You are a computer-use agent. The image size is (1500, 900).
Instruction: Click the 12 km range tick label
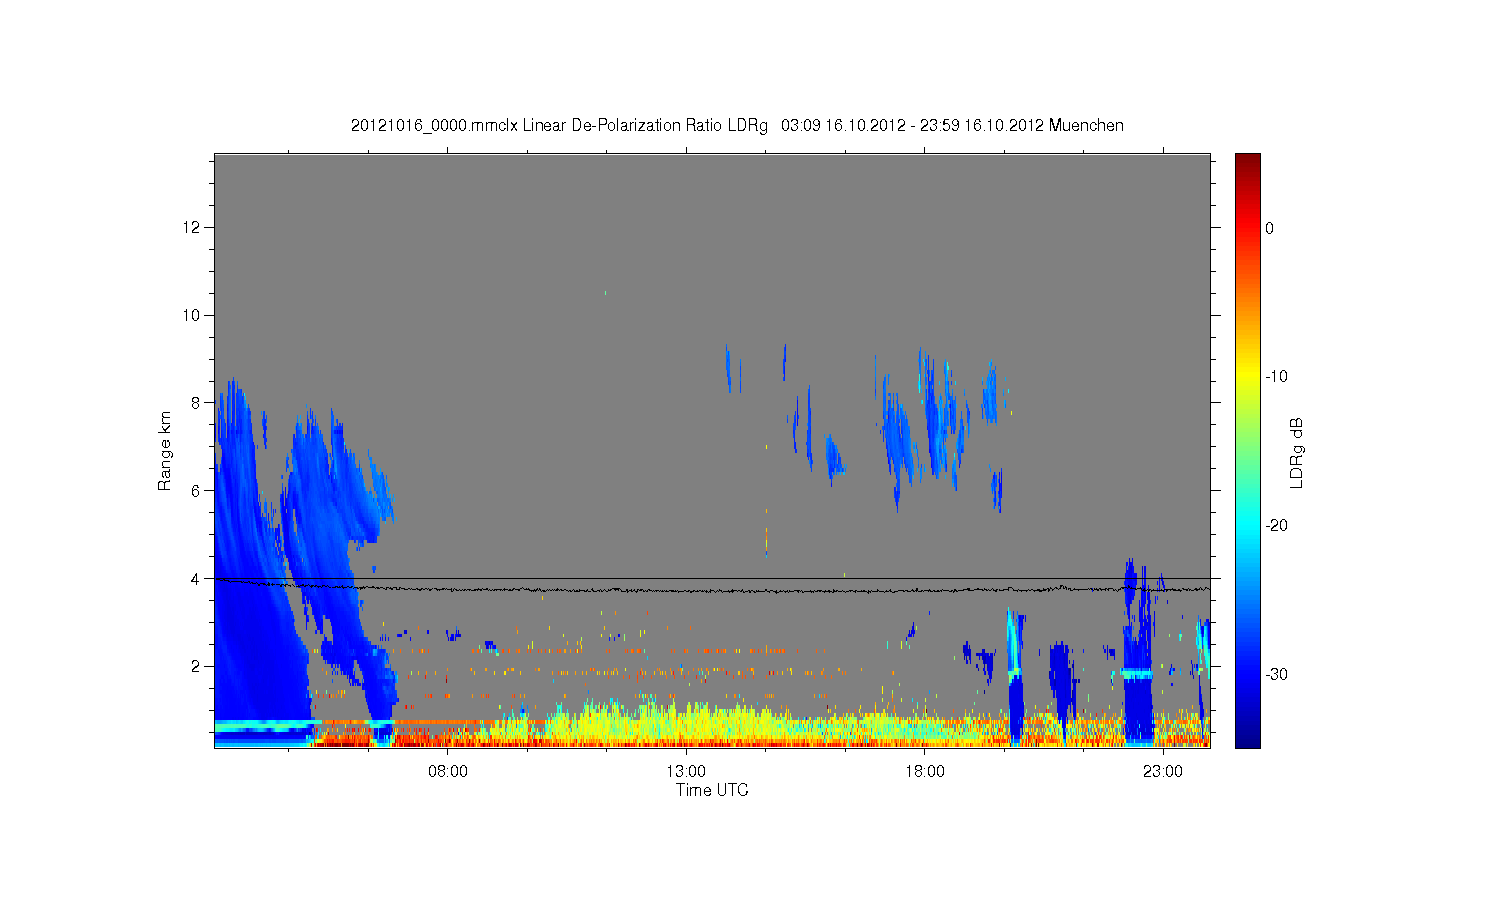click(192, 227)
